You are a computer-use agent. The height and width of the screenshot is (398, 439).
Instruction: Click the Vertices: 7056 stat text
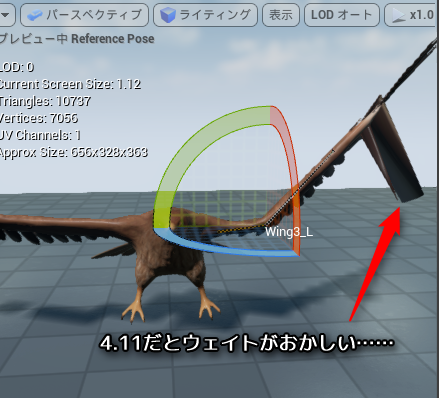[39, 118]
